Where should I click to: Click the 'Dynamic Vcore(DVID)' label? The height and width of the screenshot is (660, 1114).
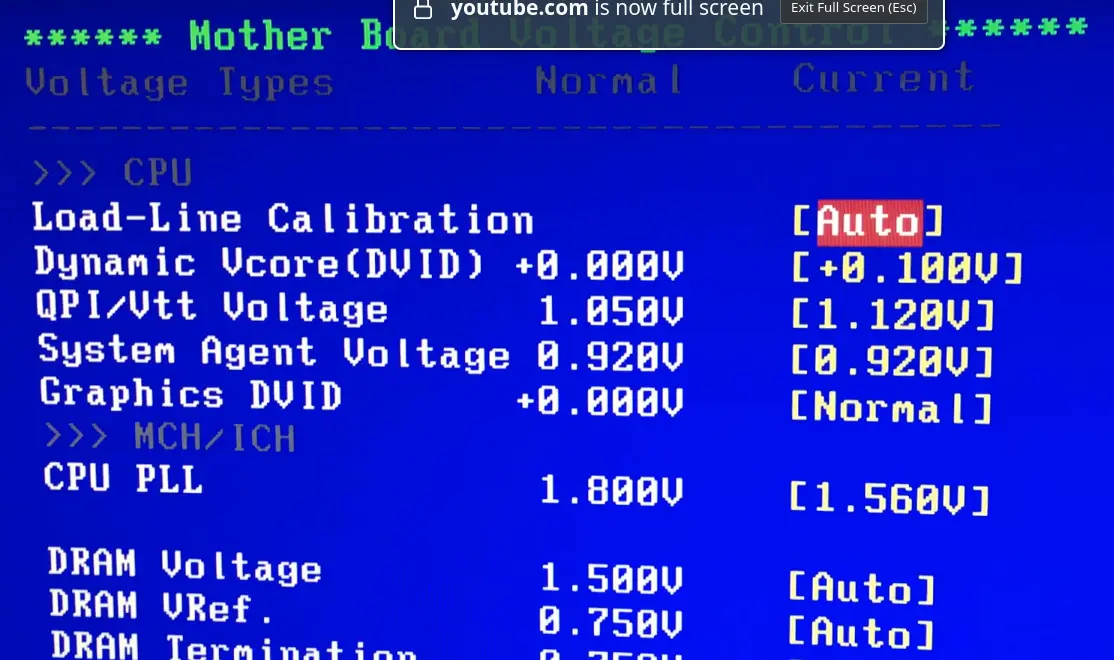coord(259,263)
